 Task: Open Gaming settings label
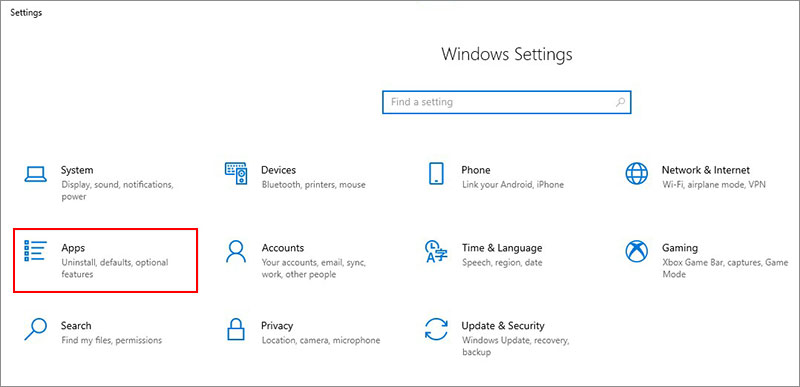click(x=680, y=248)
